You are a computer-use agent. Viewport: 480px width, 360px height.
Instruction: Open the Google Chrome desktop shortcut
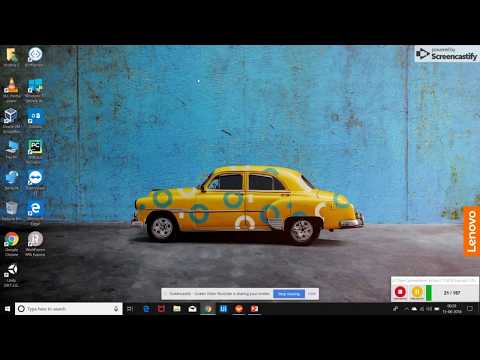pos(12,243)
